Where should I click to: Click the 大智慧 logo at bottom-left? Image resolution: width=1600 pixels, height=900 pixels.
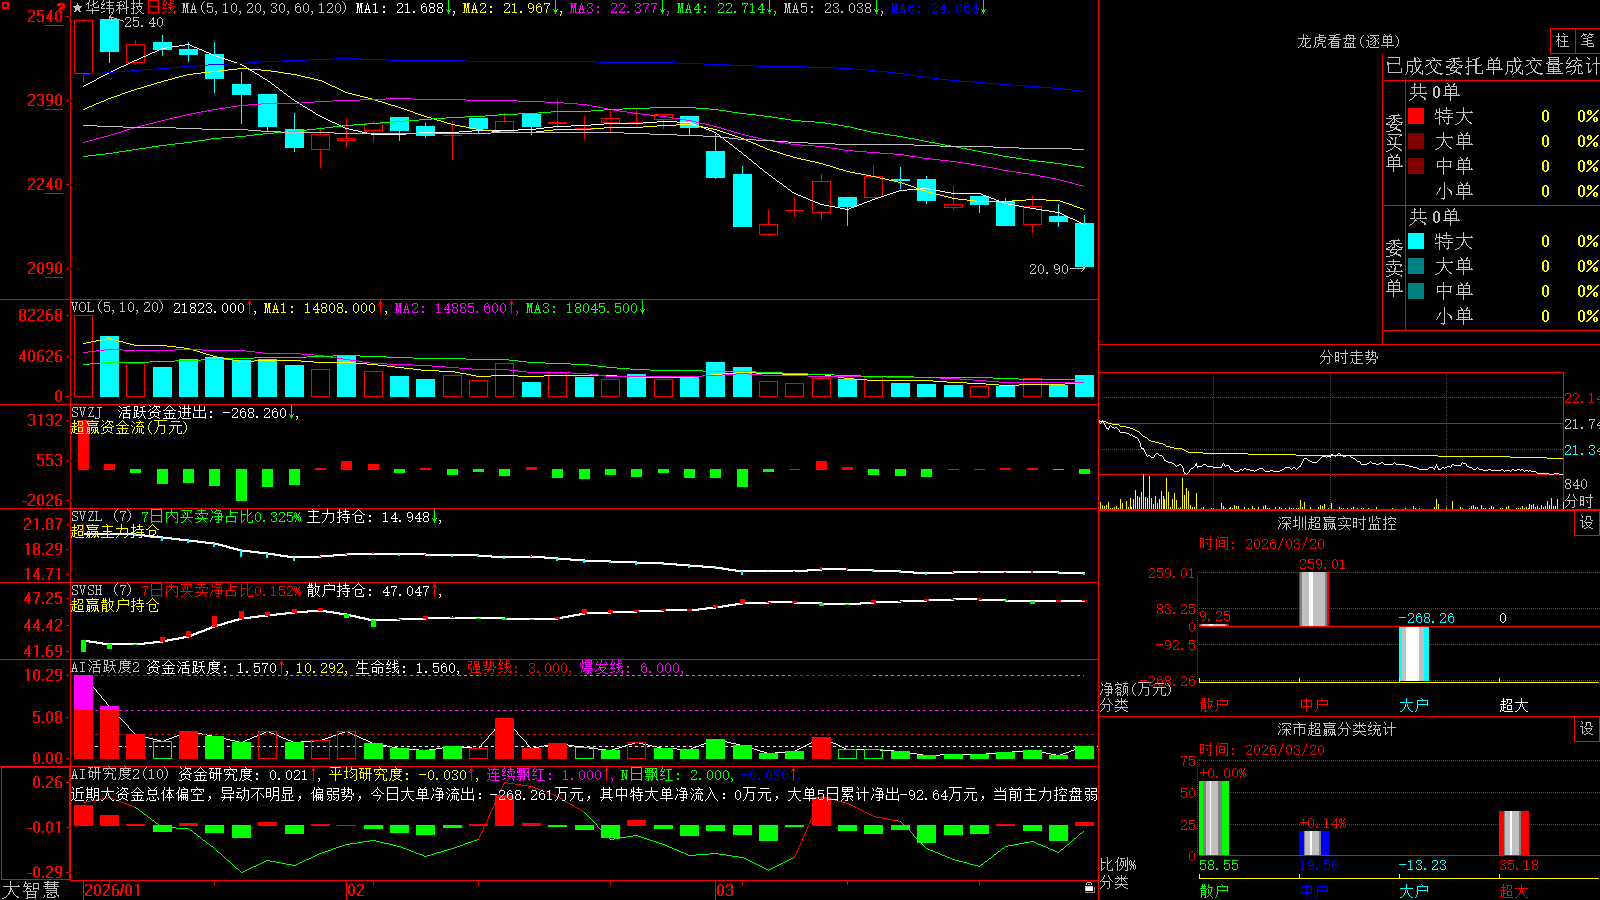[x=31, y=890]
